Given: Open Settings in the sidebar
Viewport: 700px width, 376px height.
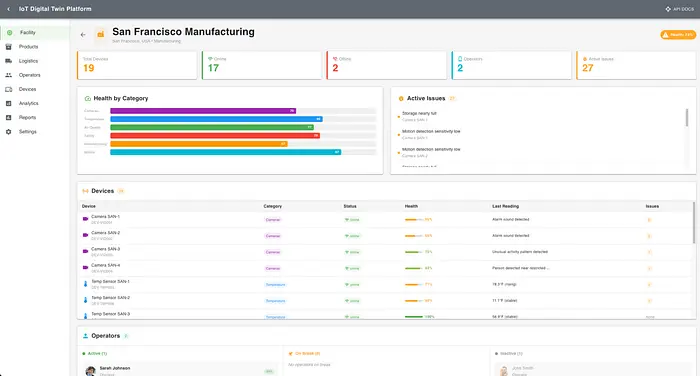Looking at the screenshot, I should 34,132.
